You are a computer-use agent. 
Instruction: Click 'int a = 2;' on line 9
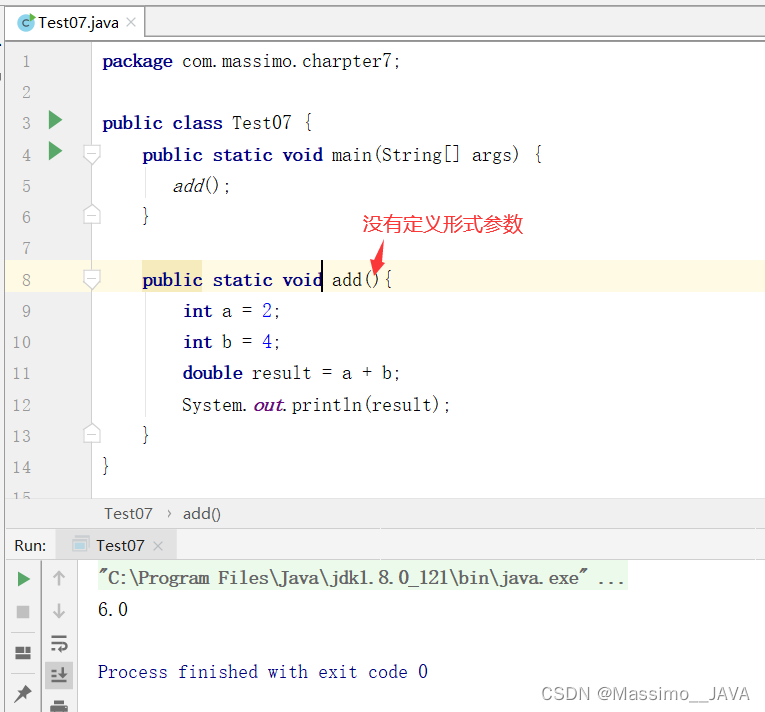click(231, 311)
